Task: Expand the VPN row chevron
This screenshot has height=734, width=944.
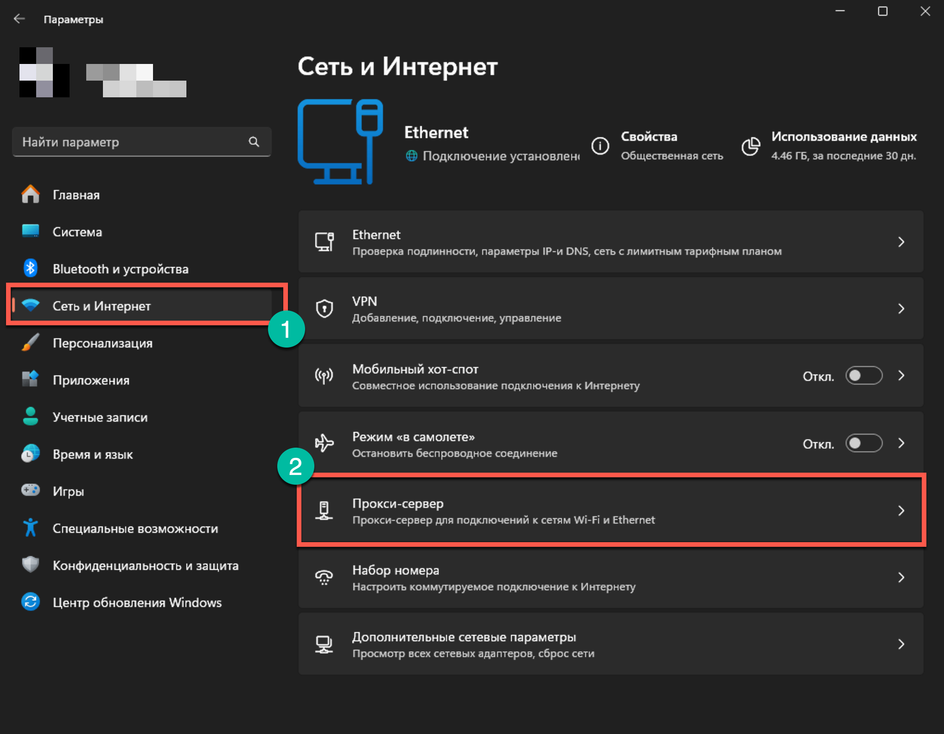Action: point(901,308)
